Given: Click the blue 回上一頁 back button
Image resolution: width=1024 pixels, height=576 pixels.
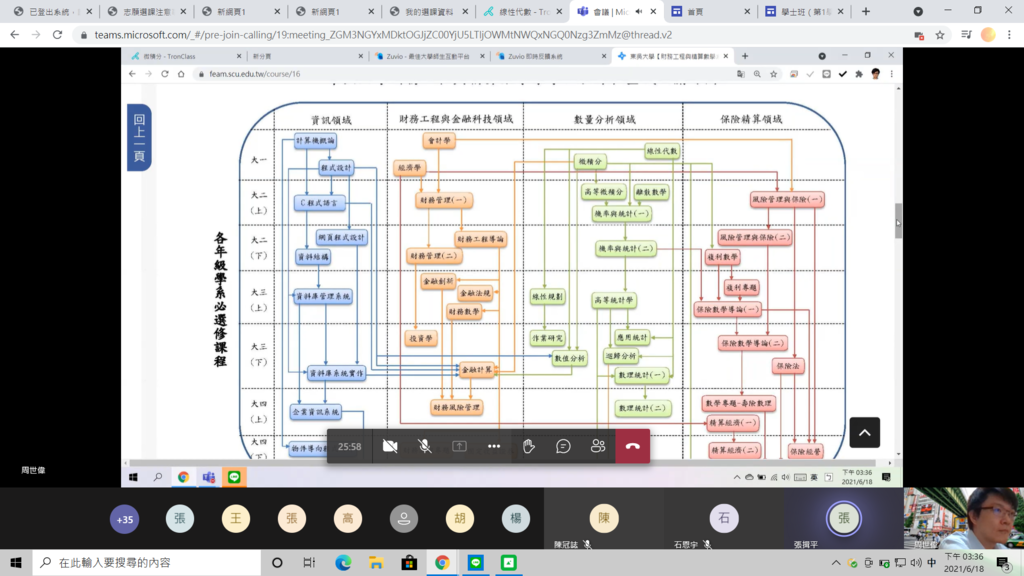Looking at the screenshot, I should coord(139,137).
